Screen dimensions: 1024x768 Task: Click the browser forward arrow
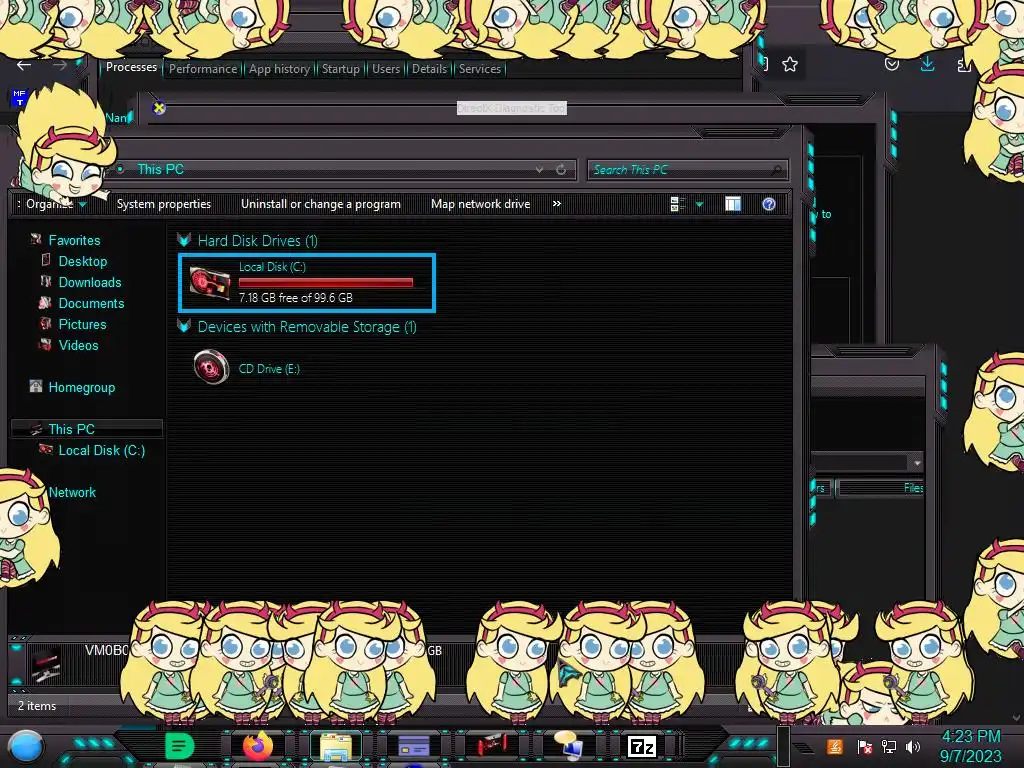tap(59, 65)
